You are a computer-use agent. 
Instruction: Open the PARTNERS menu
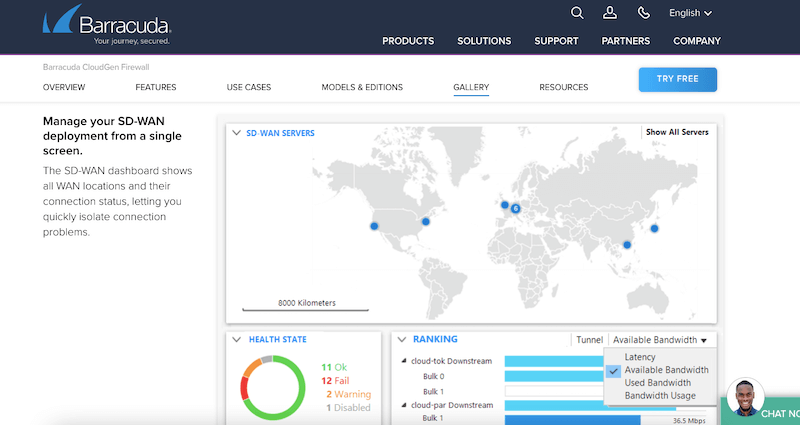626,41
